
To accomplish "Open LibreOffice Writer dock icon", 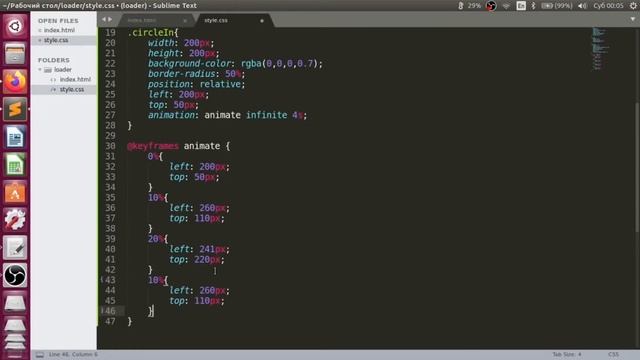I will tap(15, 137).
